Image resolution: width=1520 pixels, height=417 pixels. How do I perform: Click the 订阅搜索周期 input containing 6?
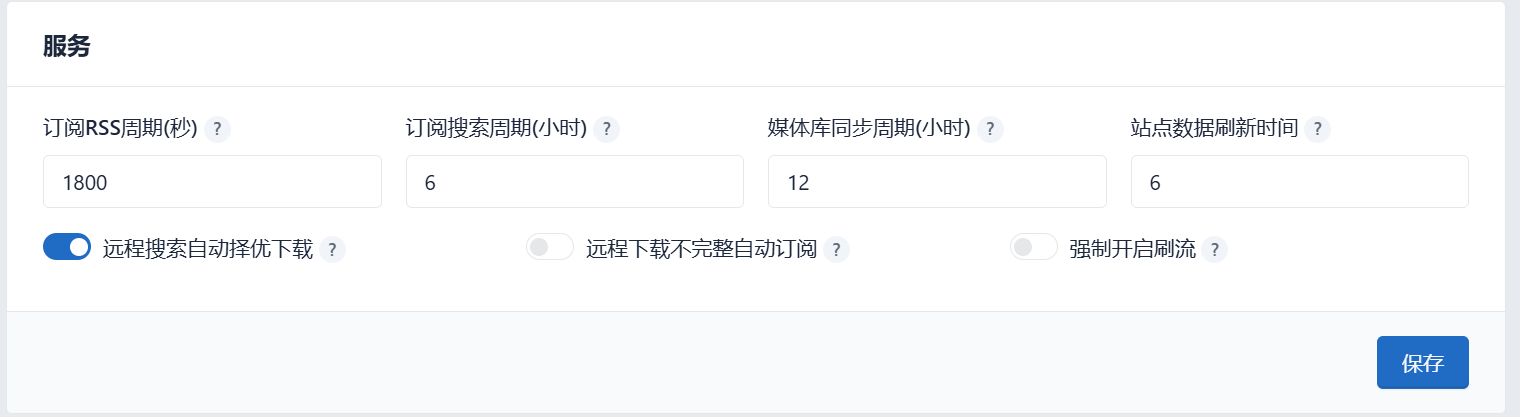pyautogui.click(x=575, y=182)
